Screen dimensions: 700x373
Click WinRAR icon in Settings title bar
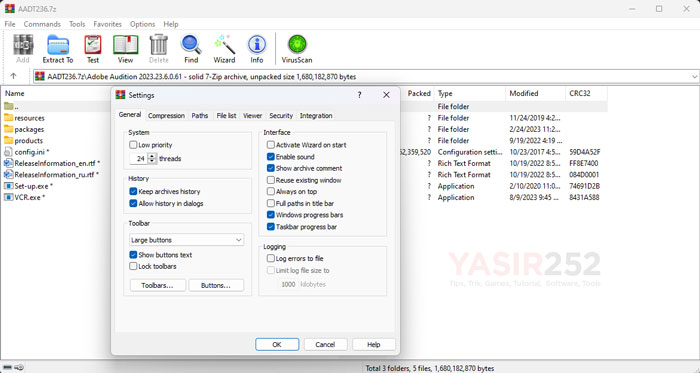pyautogui.click(x=121, y=95)
